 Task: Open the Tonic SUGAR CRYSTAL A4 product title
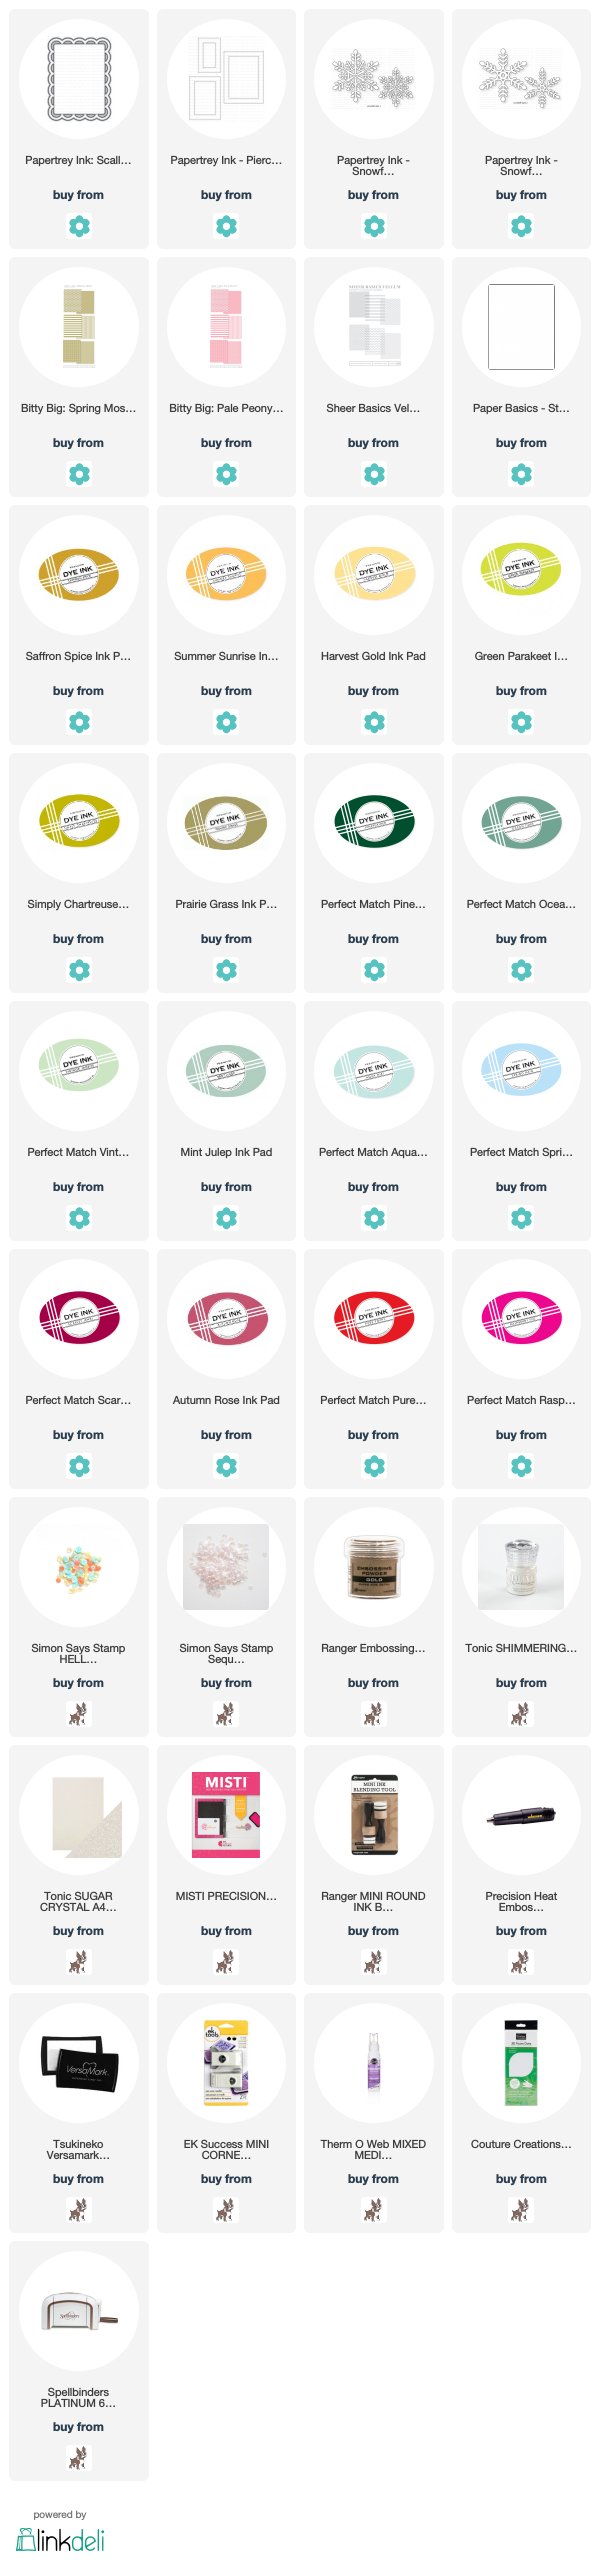click(x=79, y=1901)
